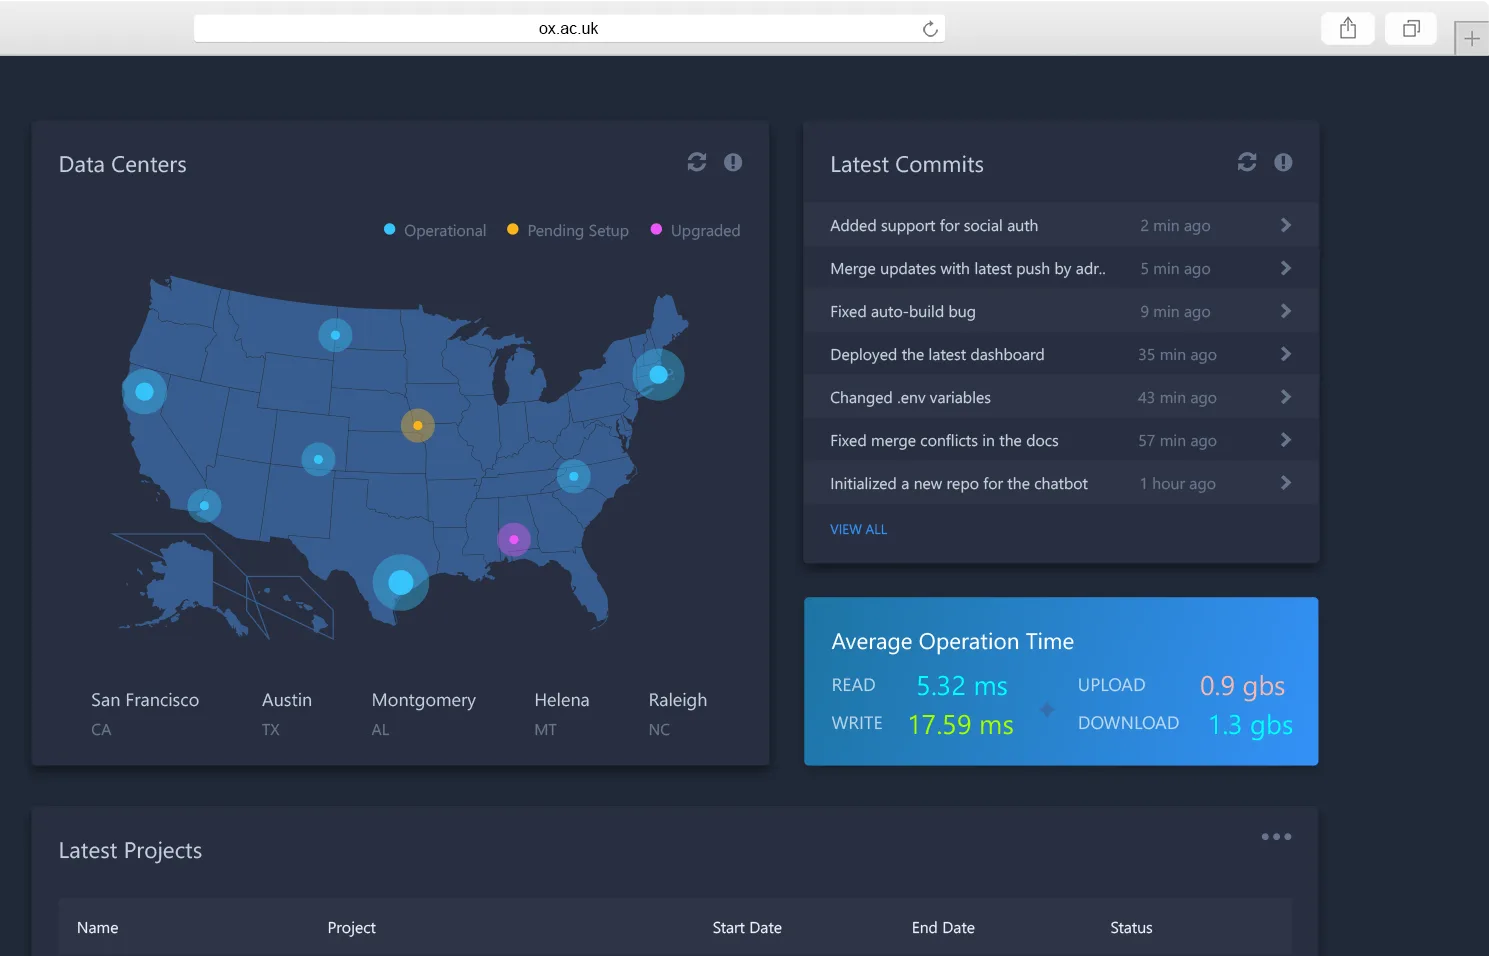Refresh the Data Centers panel
1490x956 pixels.
(x=697, y=162)
